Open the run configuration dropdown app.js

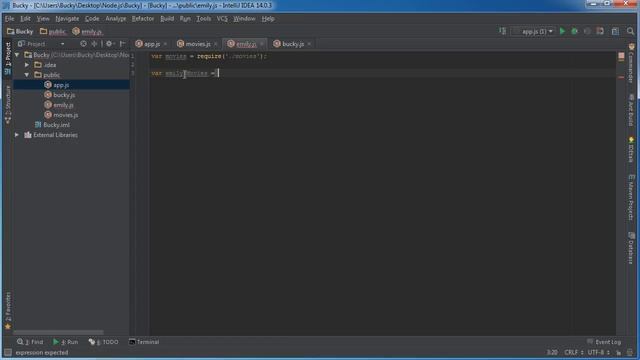point(533,31)
